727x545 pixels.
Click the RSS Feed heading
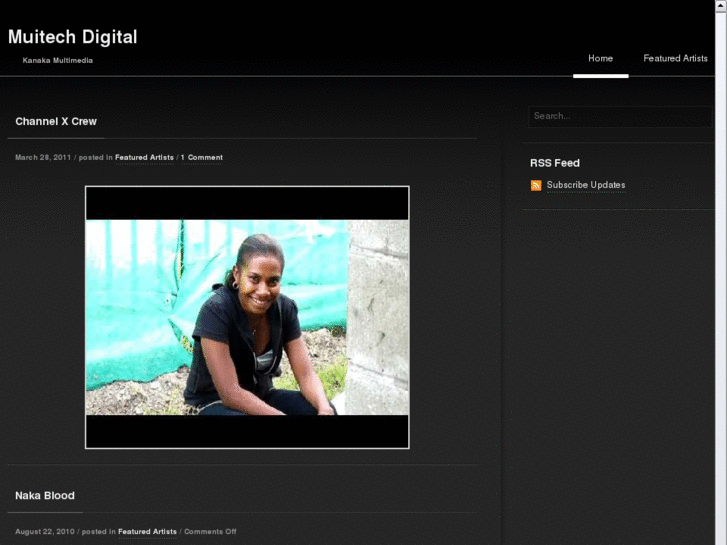coord(555,163)
